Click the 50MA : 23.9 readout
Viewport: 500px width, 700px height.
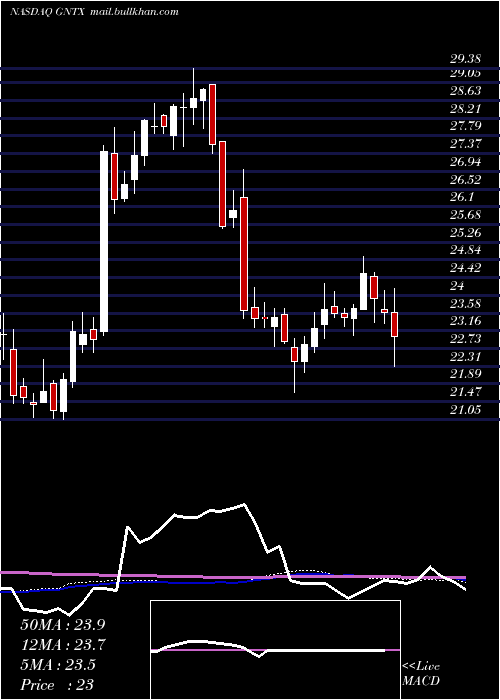[63, 624]
